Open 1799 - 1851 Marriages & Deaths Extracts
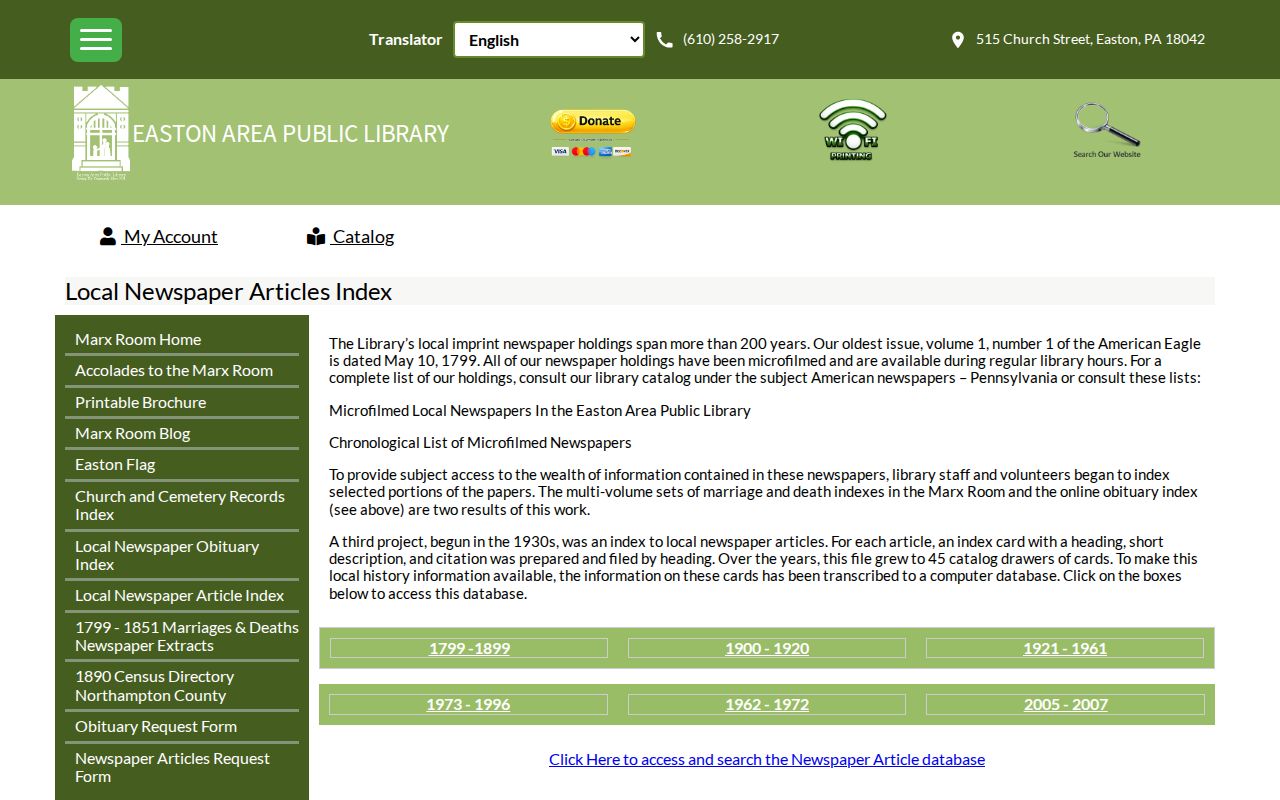Image resolution: width=1280 pixels, height=800 pixels. [x=187, y=636]
